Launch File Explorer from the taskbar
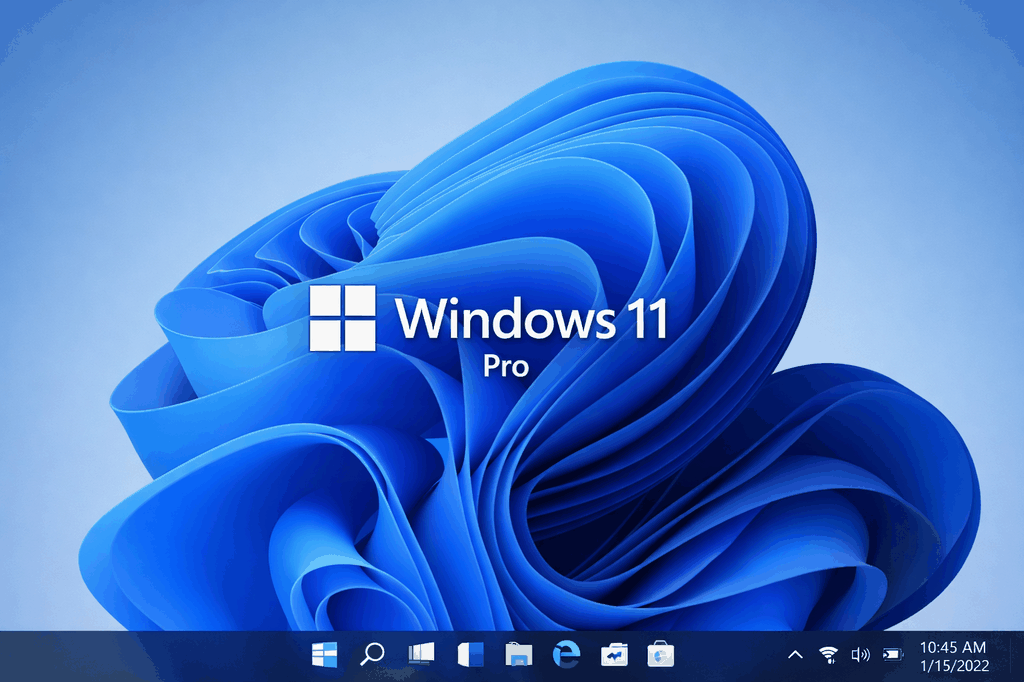Viewport: 1024px width, 682px height. 518,655
